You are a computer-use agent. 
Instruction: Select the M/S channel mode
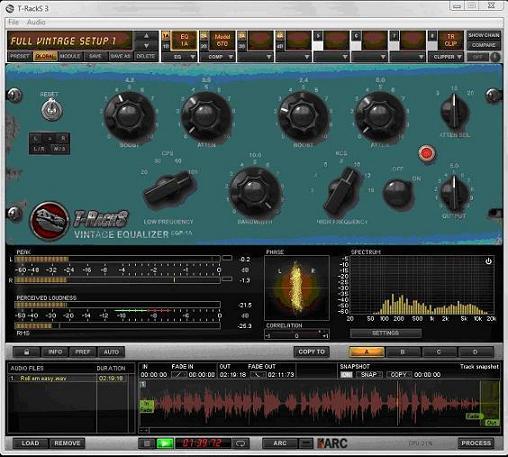pyautogui.click(x=60, y=149)
